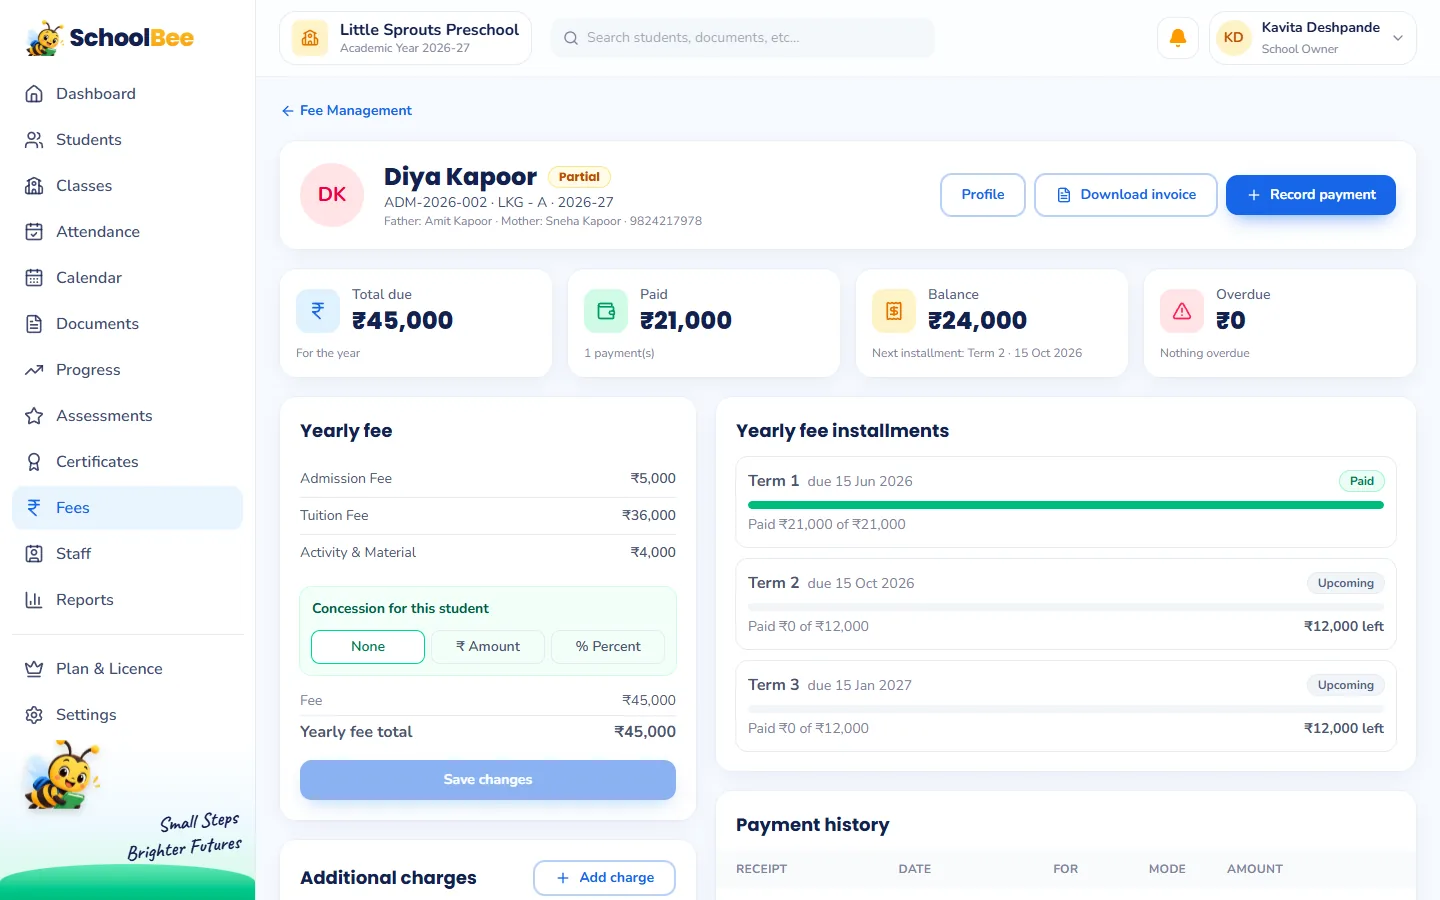The height and width of the screenshot is (900, 1440).
Task: Open Little Sprouts Preschool school selector
Action: [x=405, y=38]
